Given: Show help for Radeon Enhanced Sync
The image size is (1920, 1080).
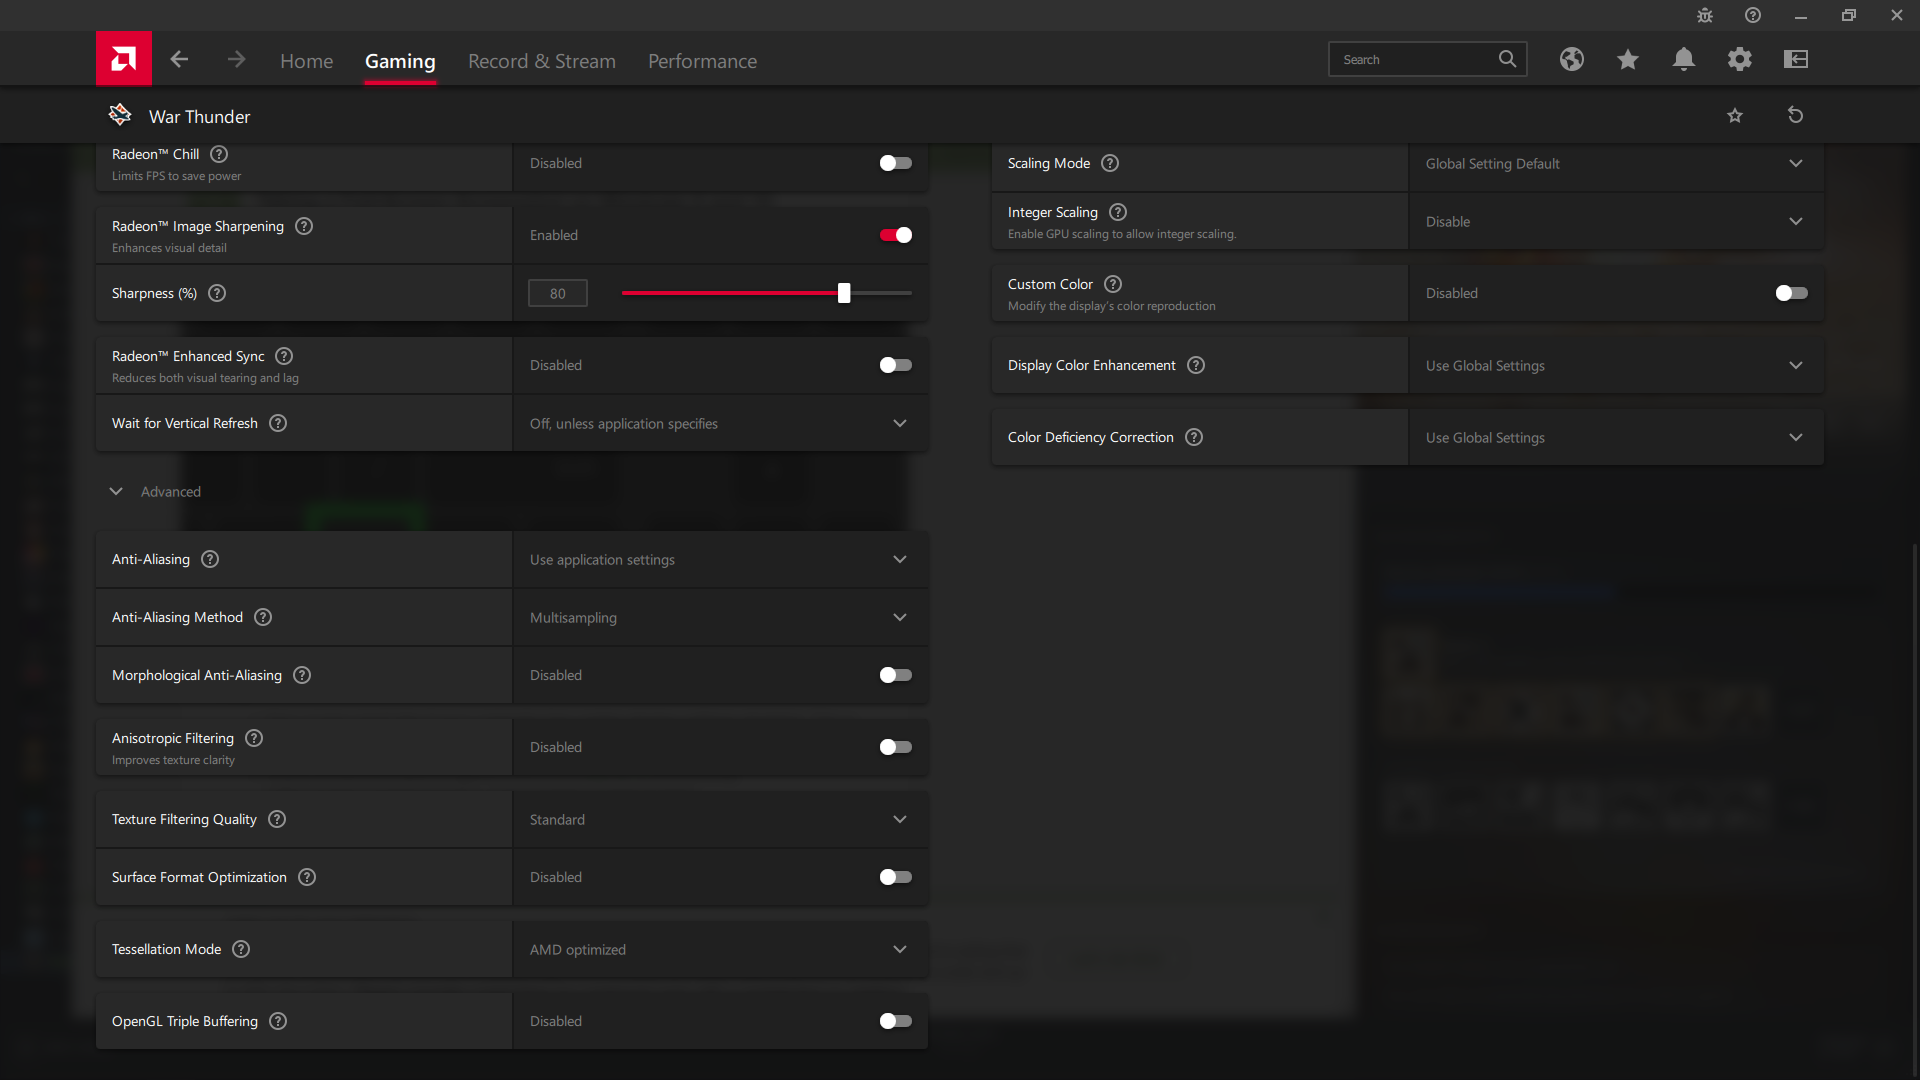Looking at the screenshot, I should tap(284, 356).
